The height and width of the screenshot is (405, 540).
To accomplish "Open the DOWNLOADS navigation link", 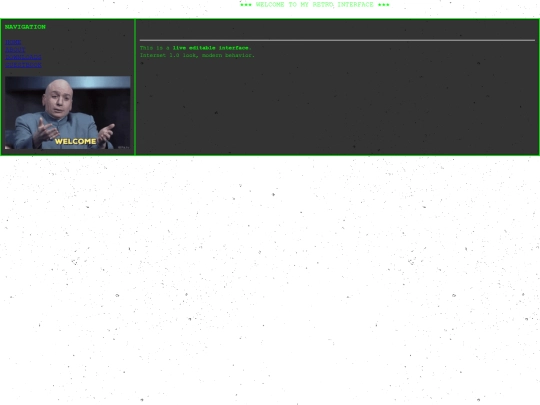I will click(23, 57).
